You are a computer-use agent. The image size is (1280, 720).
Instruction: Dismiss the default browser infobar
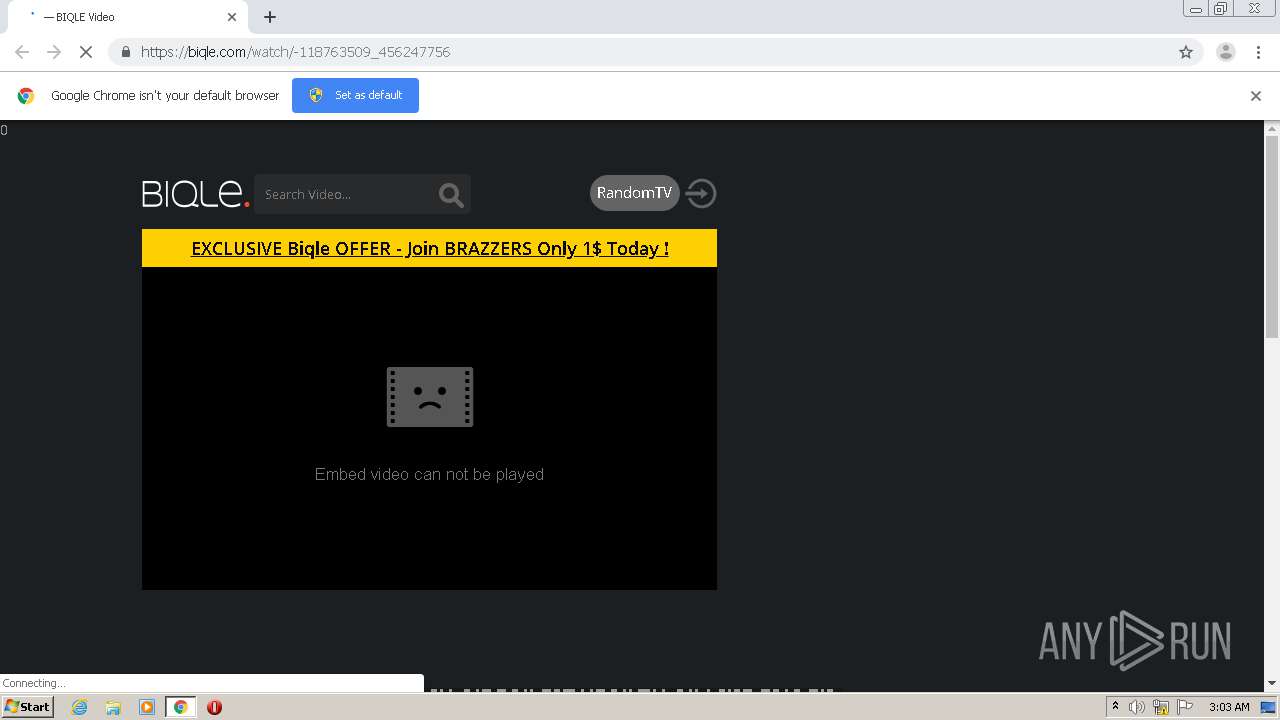[x=1256, y=96]
